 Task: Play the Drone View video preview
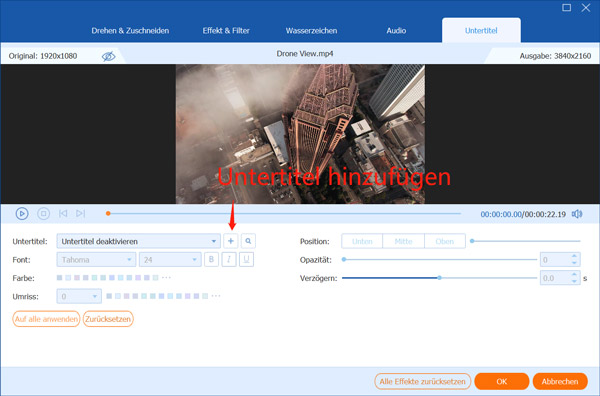22,213
